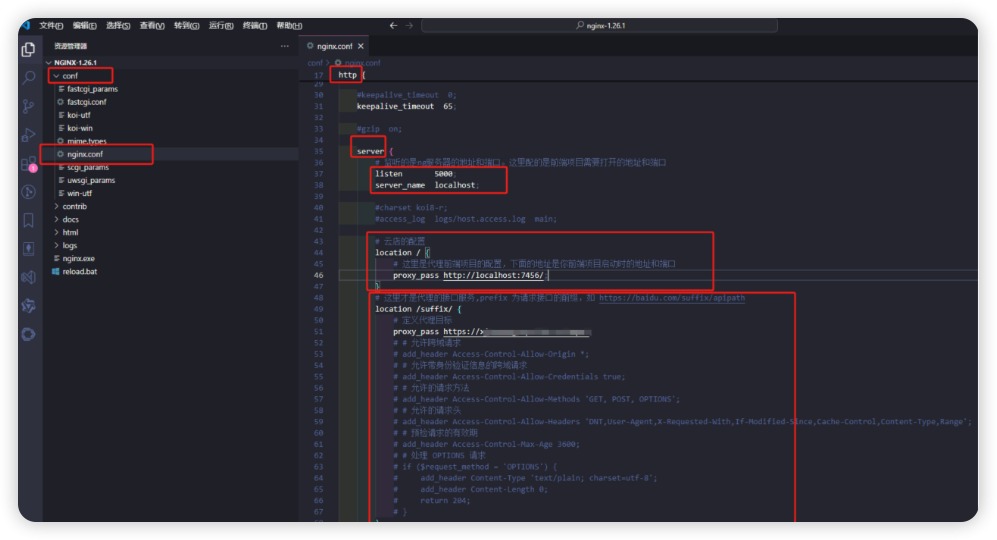Click the Visual Studio logo activity icon

point(28,277)
